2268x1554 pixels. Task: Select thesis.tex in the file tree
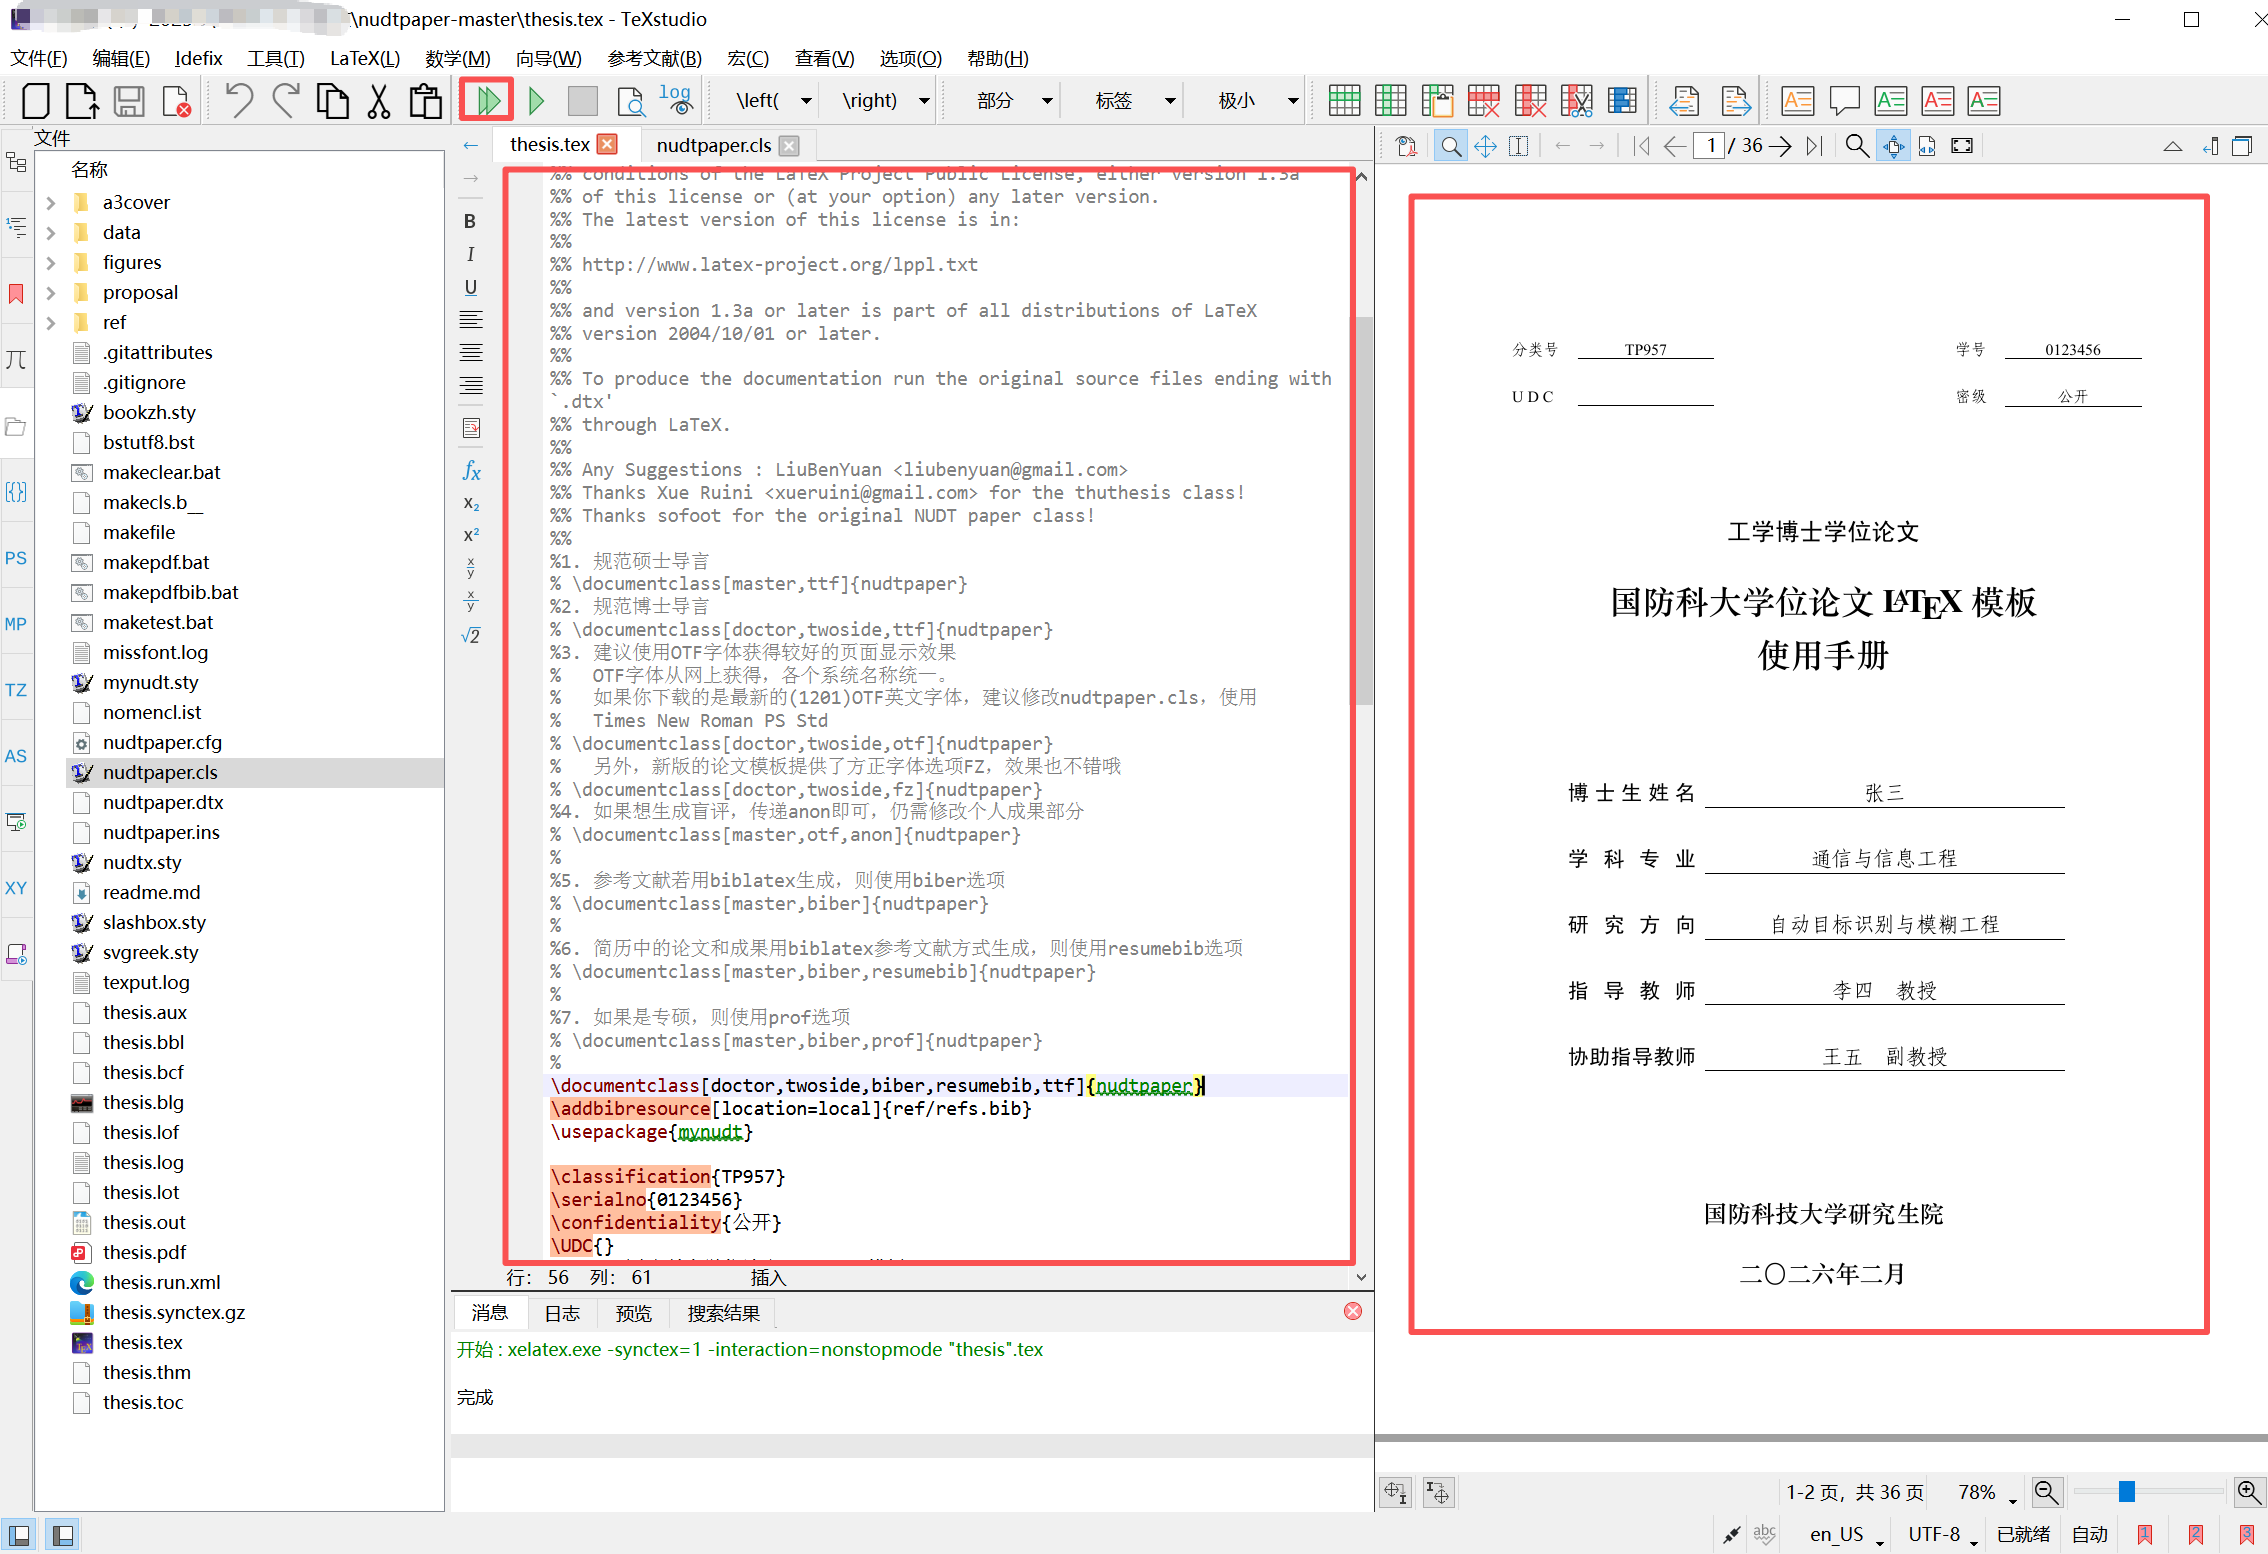pos(142,1342)
